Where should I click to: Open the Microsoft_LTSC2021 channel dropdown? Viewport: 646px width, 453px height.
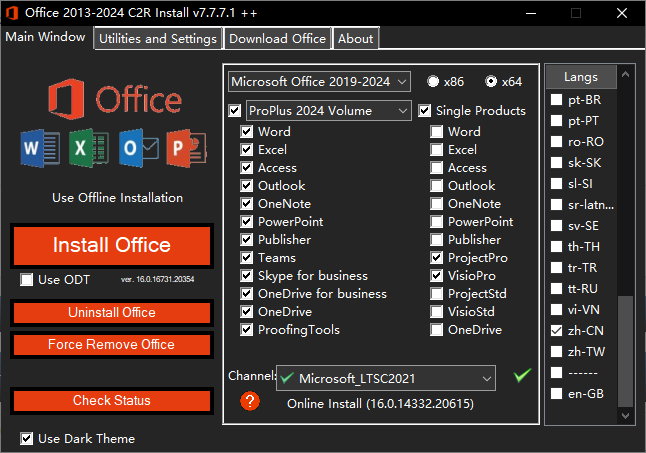click(386, 378)
